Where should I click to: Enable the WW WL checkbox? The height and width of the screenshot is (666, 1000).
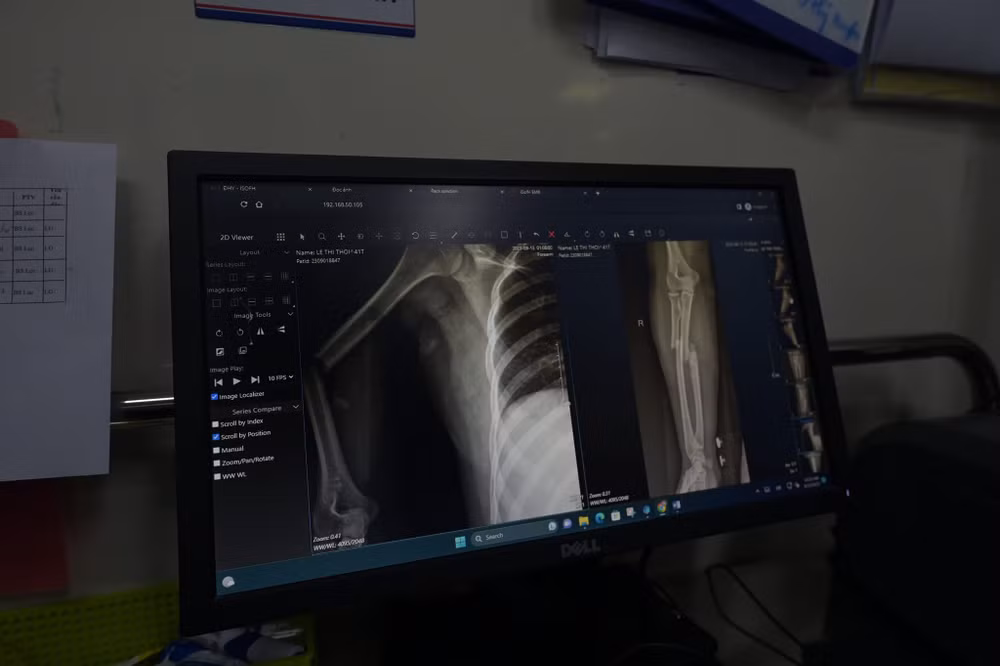tap(217, 475)
